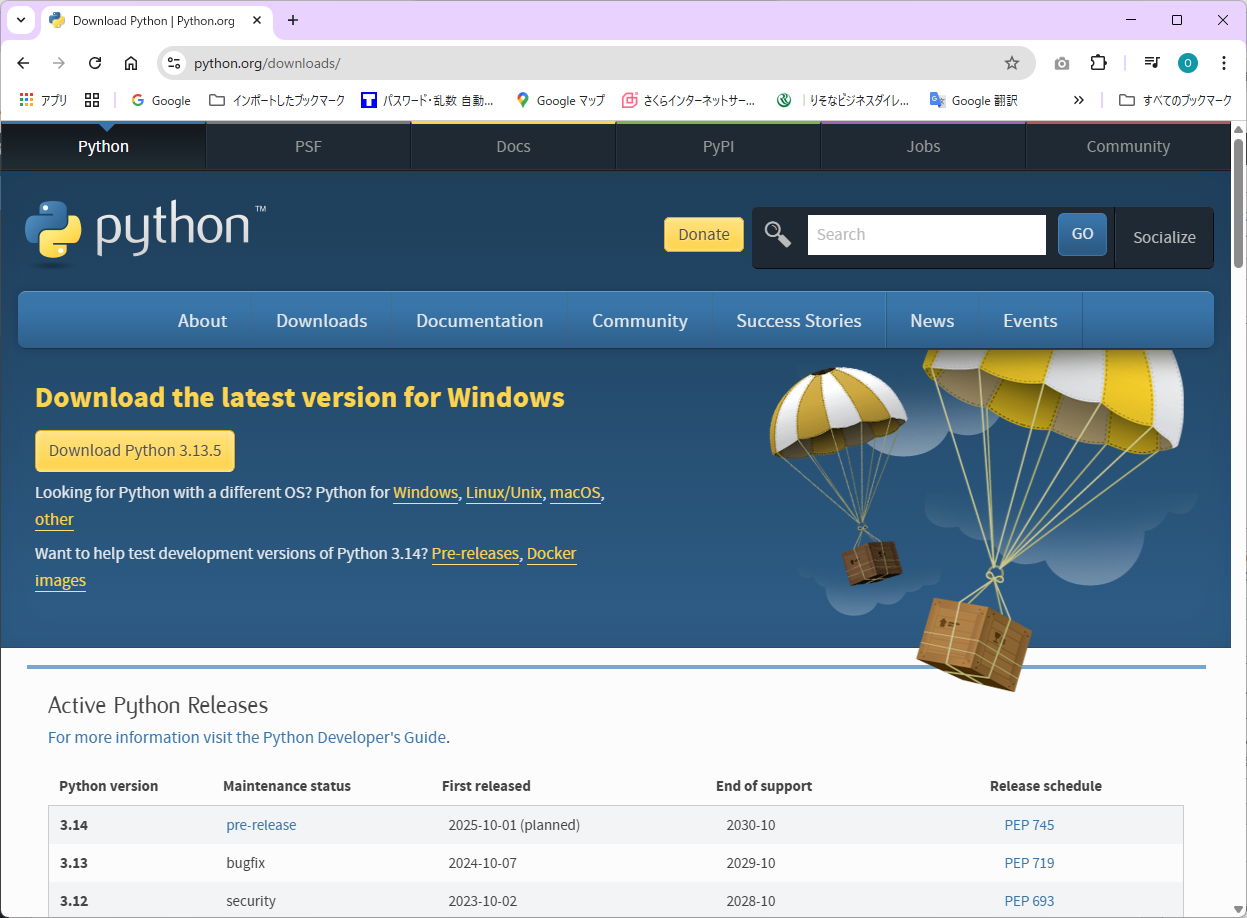
Task: Click the browser reload icon
Action: (95, 63)
